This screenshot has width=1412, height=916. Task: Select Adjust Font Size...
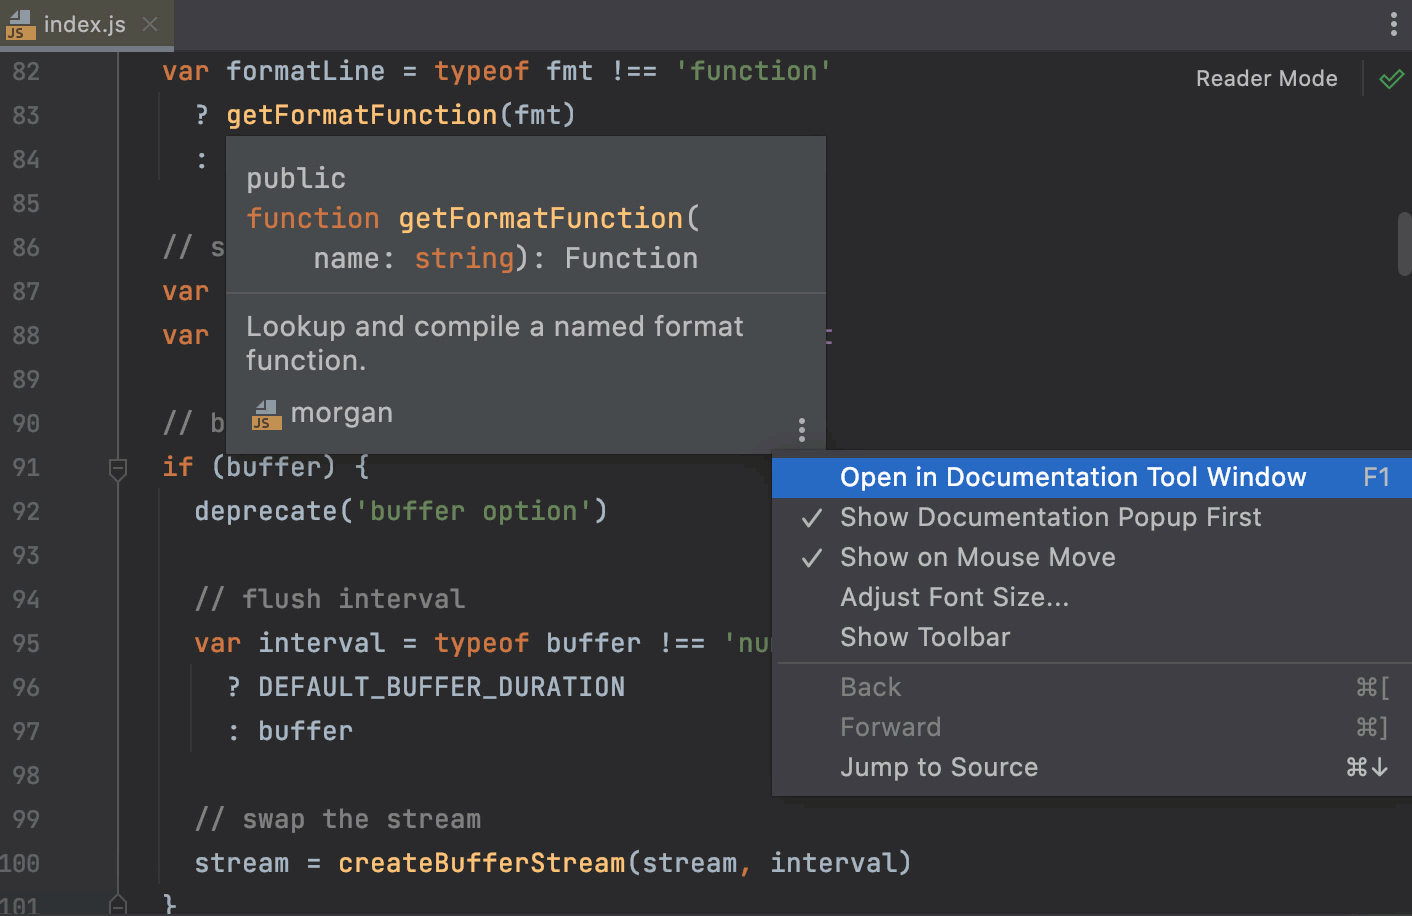tap(1092, 597)
